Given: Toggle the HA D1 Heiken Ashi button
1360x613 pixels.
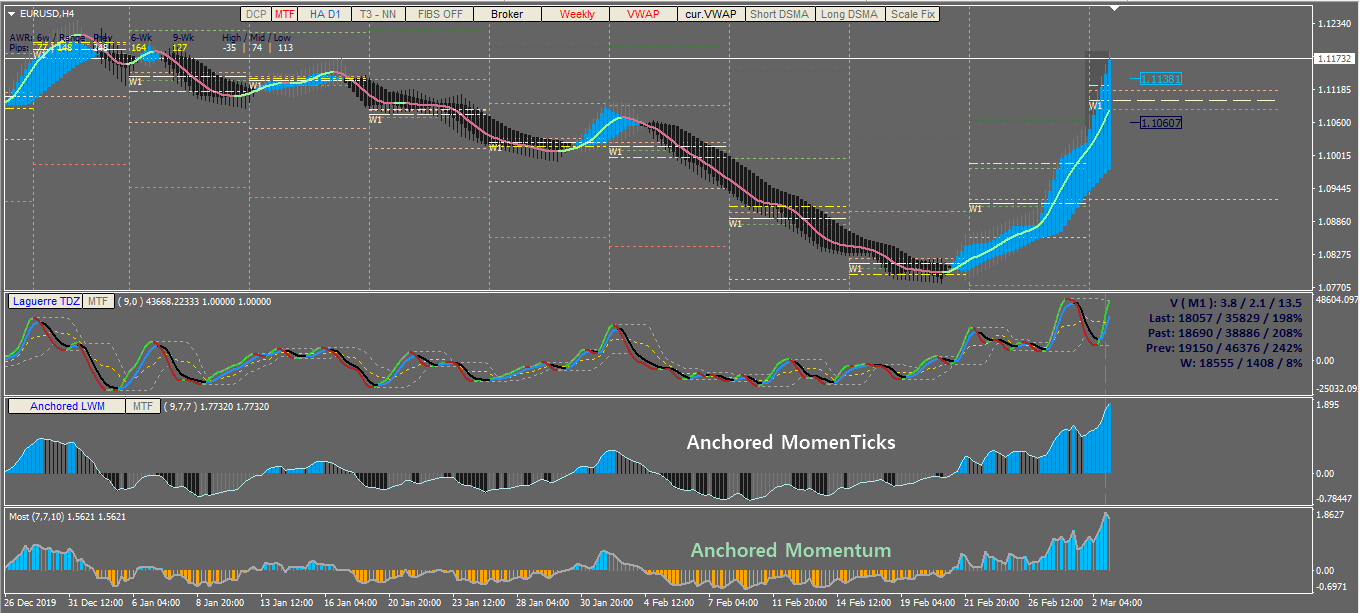Looking at the screenshot, I should (x=325, y=14).
